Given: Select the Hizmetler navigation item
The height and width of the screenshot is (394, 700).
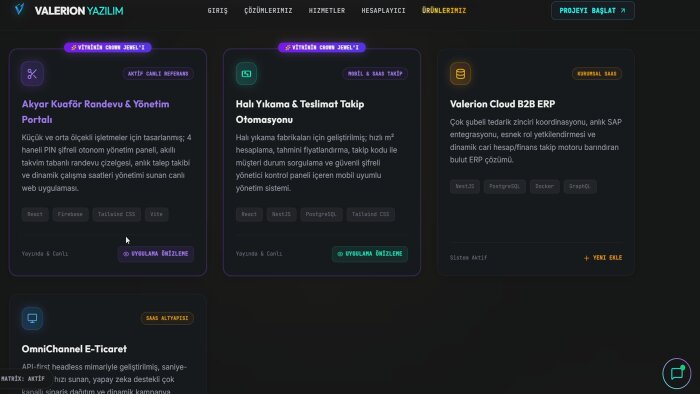Looking at the screenshot, I should tap(327, 10).
